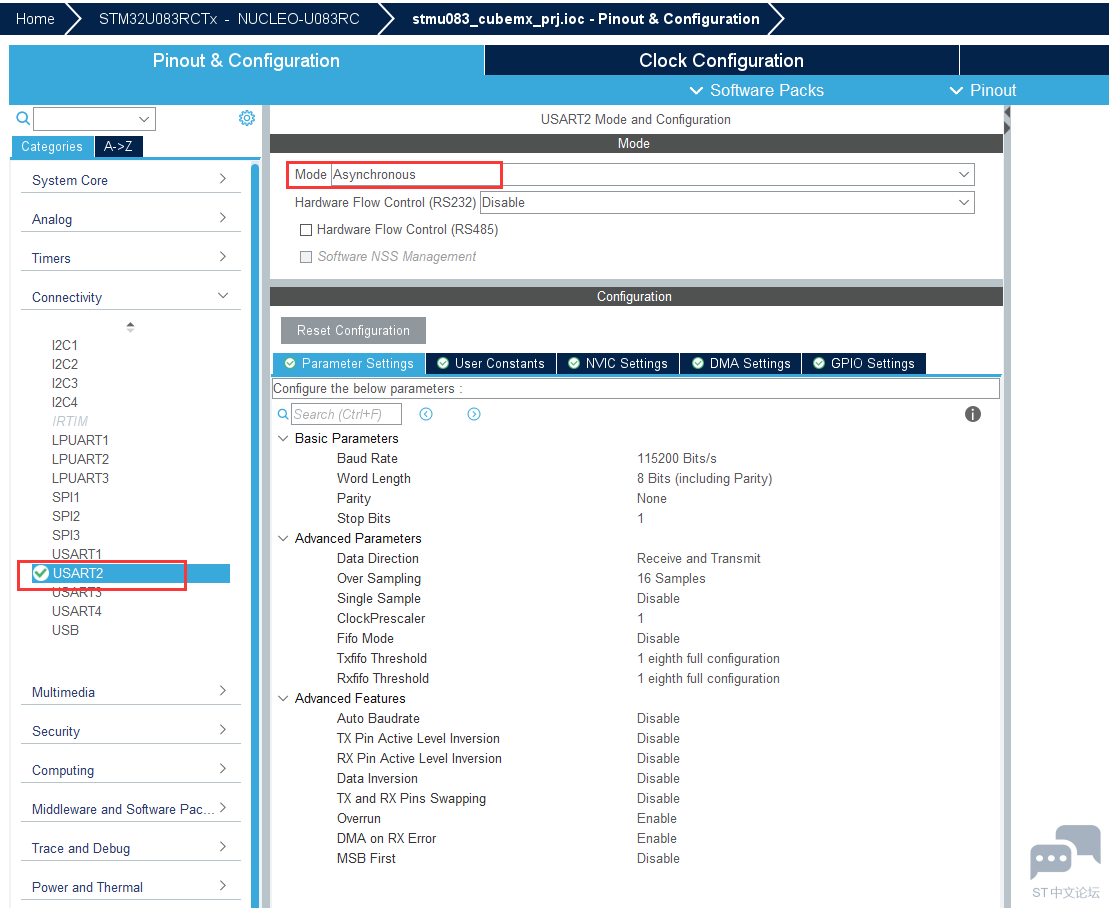This screenshot has height=908, width=1109.
Task: Click Word Length value 8 Bits (including Parity)
Action: pyautogui.click(x=704, y=479)
